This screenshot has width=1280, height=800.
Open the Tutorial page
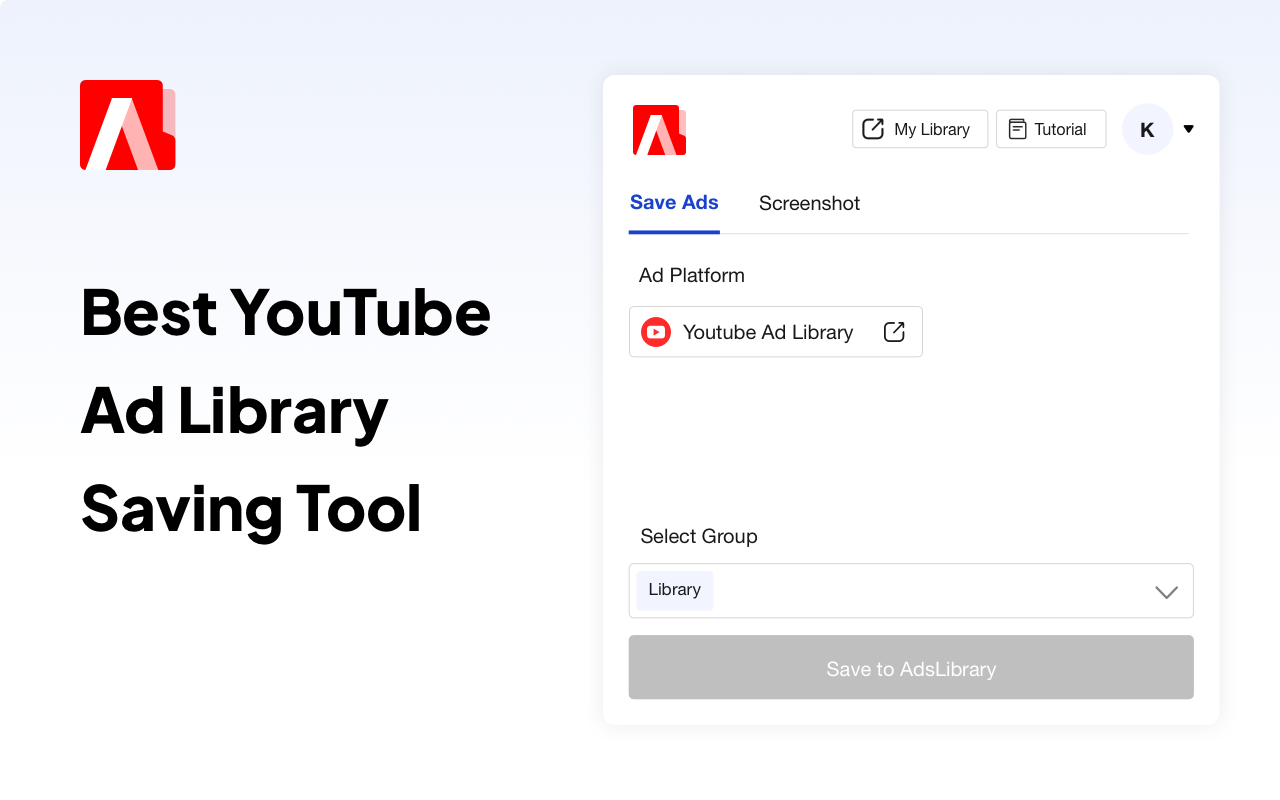tap(1051, 128)
